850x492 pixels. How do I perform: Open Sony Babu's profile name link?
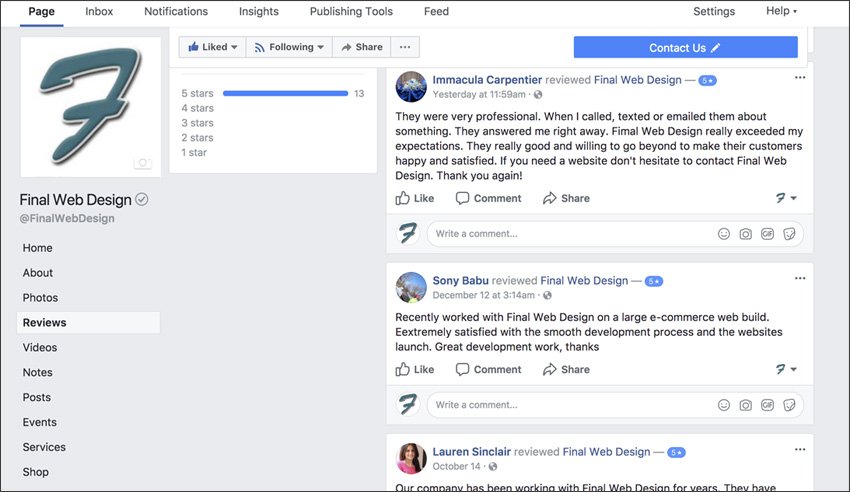(x=460, y=280)
